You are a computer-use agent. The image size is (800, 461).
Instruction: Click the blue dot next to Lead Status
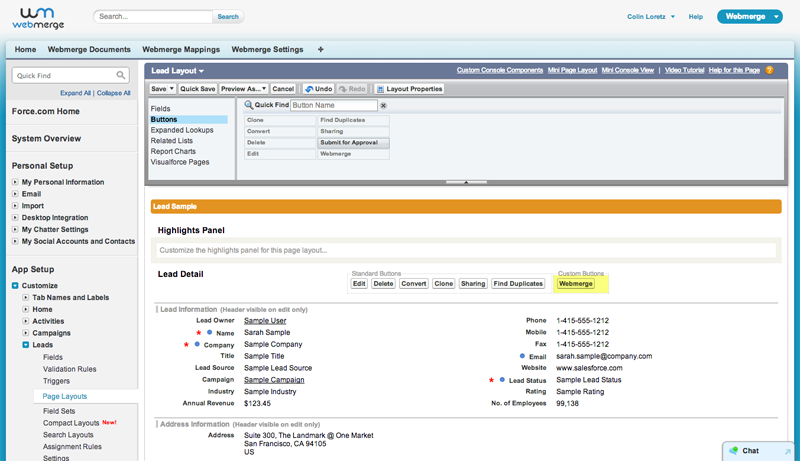pos(502,379)
